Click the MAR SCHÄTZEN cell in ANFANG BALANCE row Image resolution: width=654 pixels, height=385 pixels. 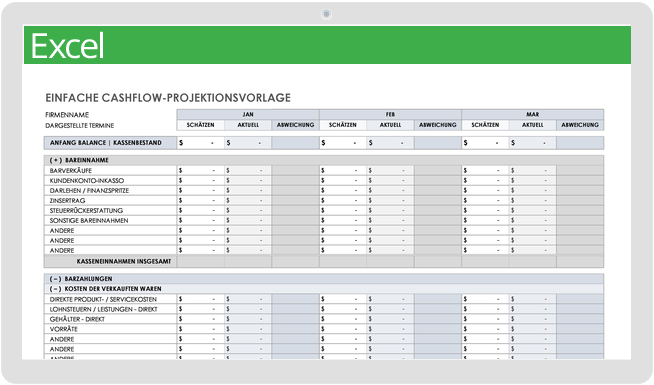(485, 143)
